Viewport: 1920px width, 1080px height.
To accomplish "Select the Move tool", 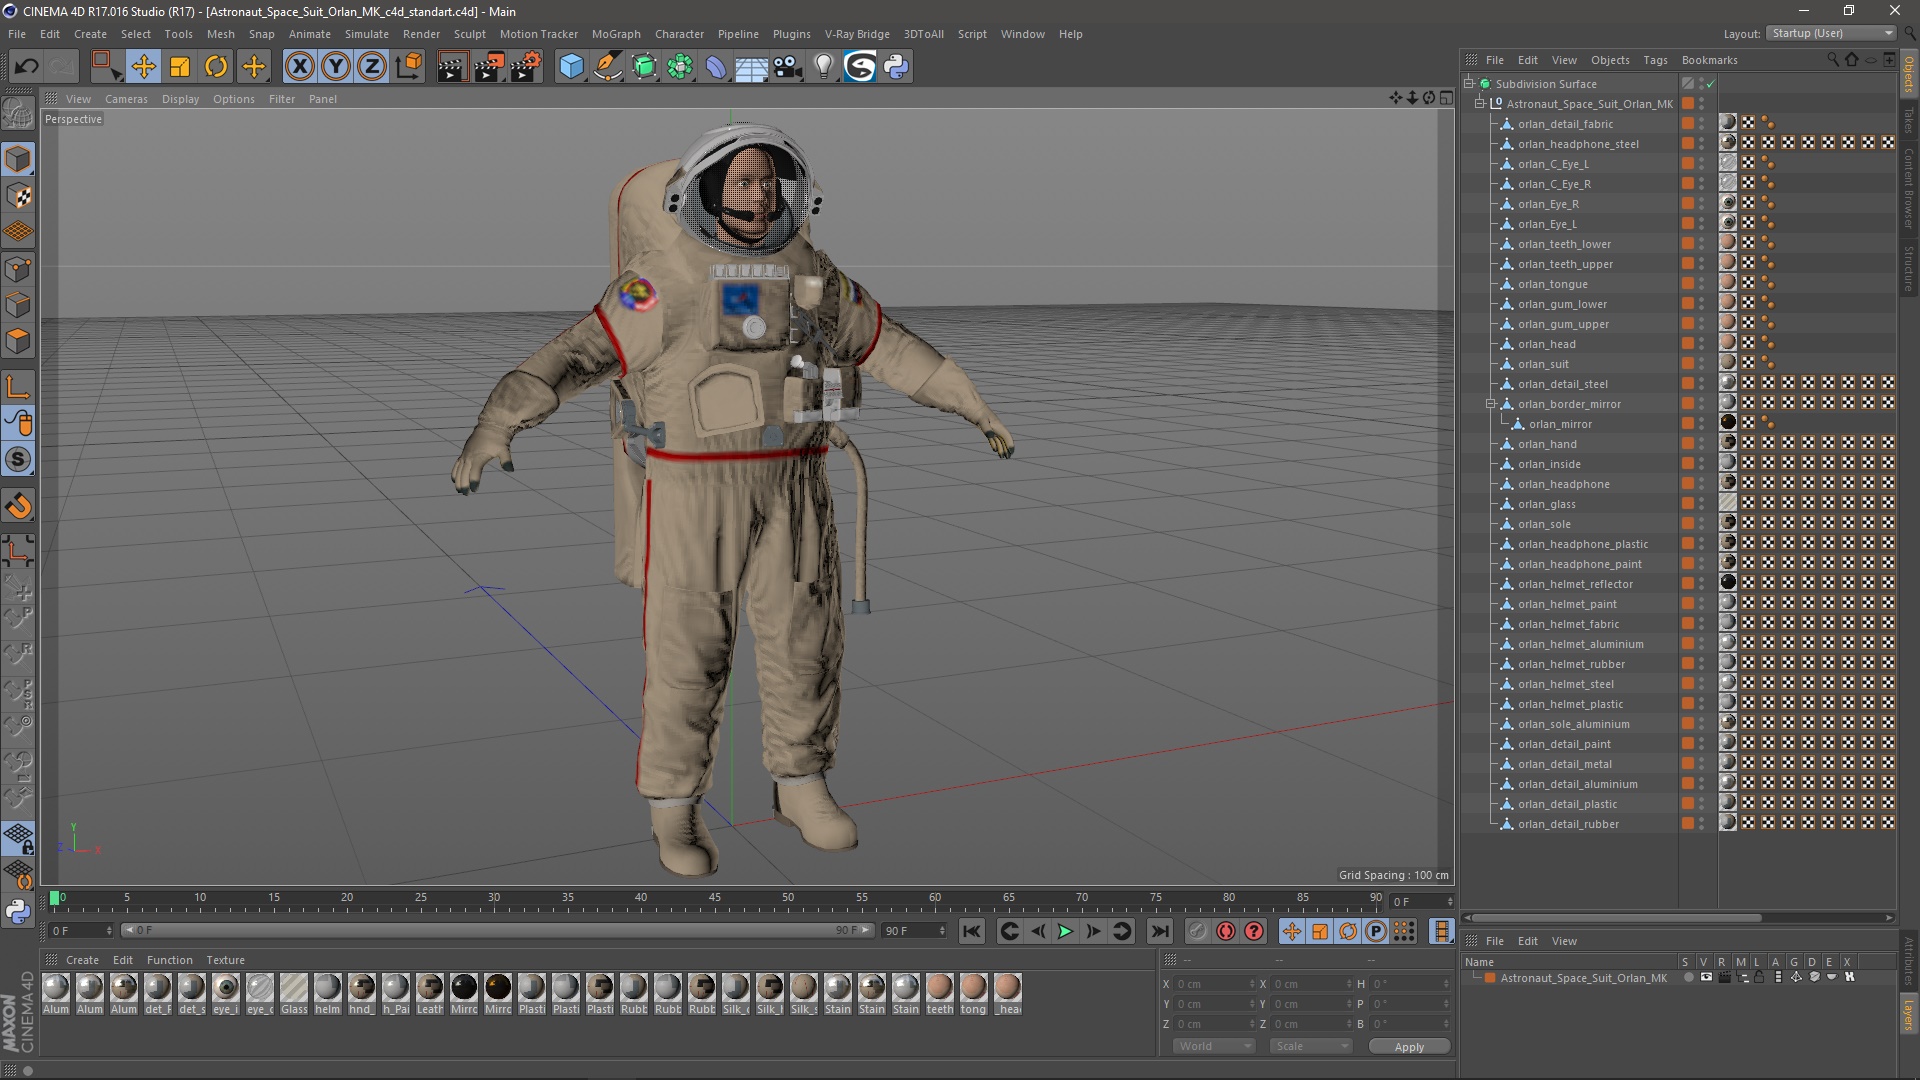I will [143, 67].
